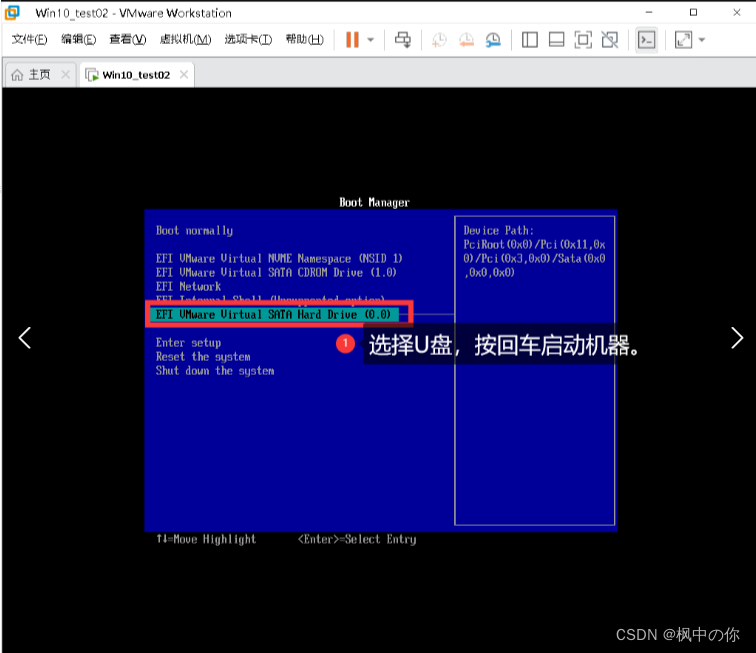Click the revert to snapshot icon
The image size is (756, 653).
(x=466, y=40)
